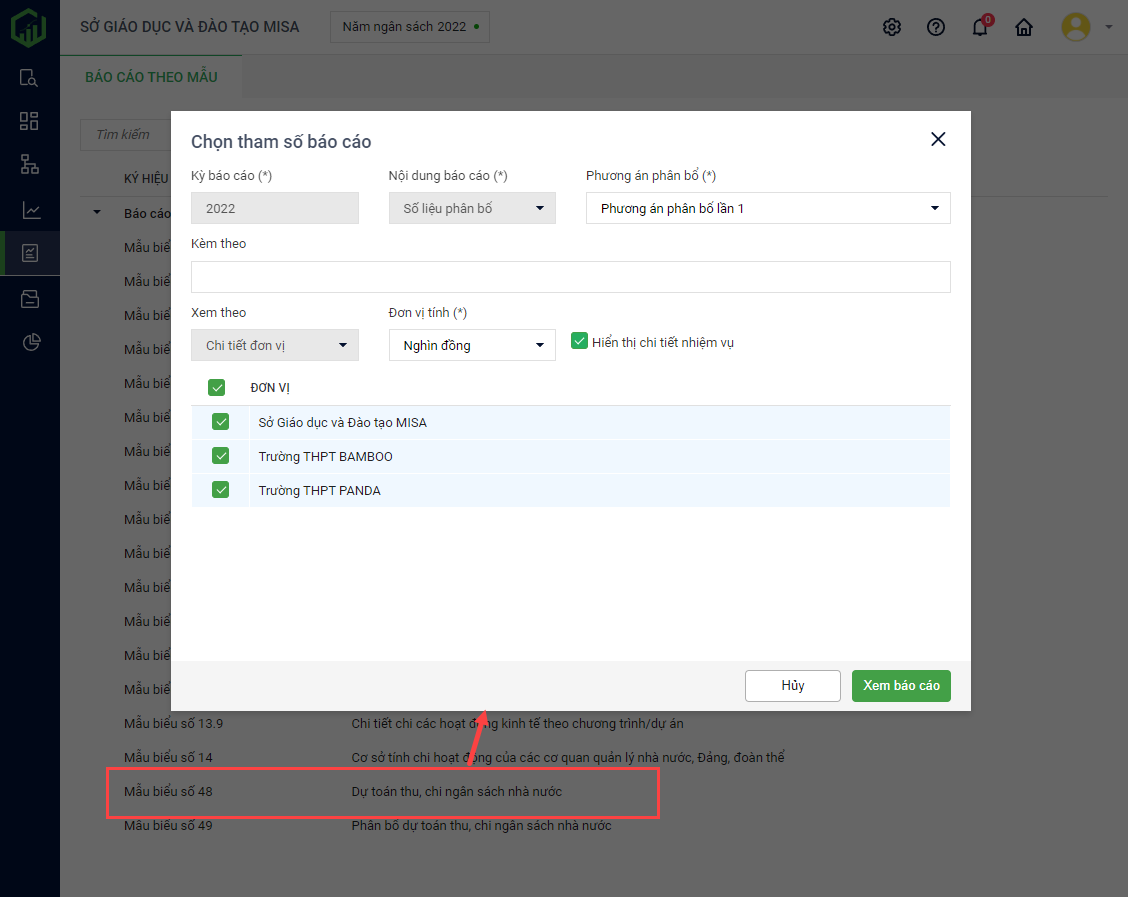Open the settings gear icon
This screenshot has width=1128, height=897.
892,27
